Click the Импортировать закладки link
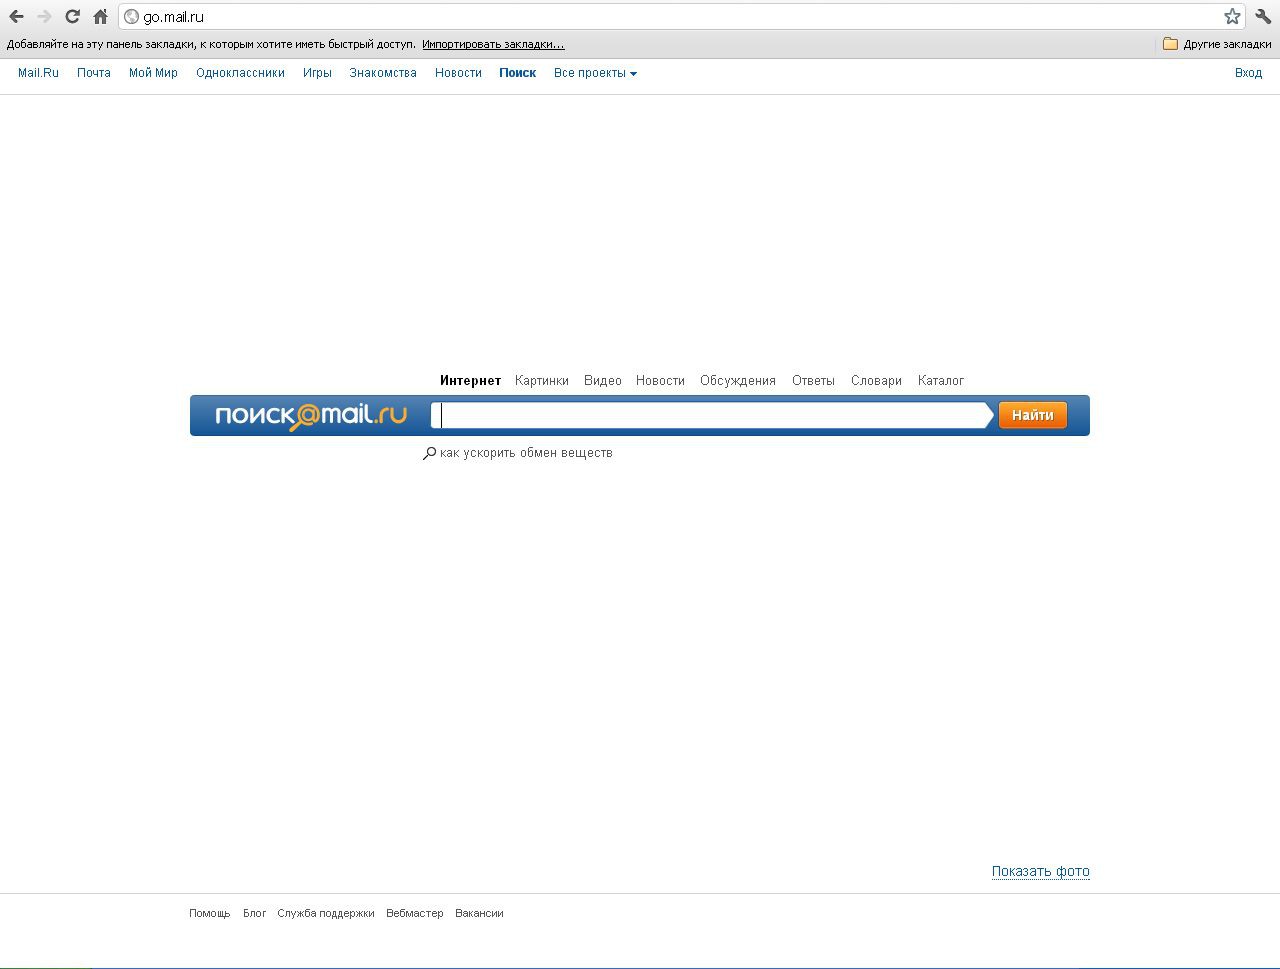This screenshot has width=1280, height=969. [x=493, y=44]
